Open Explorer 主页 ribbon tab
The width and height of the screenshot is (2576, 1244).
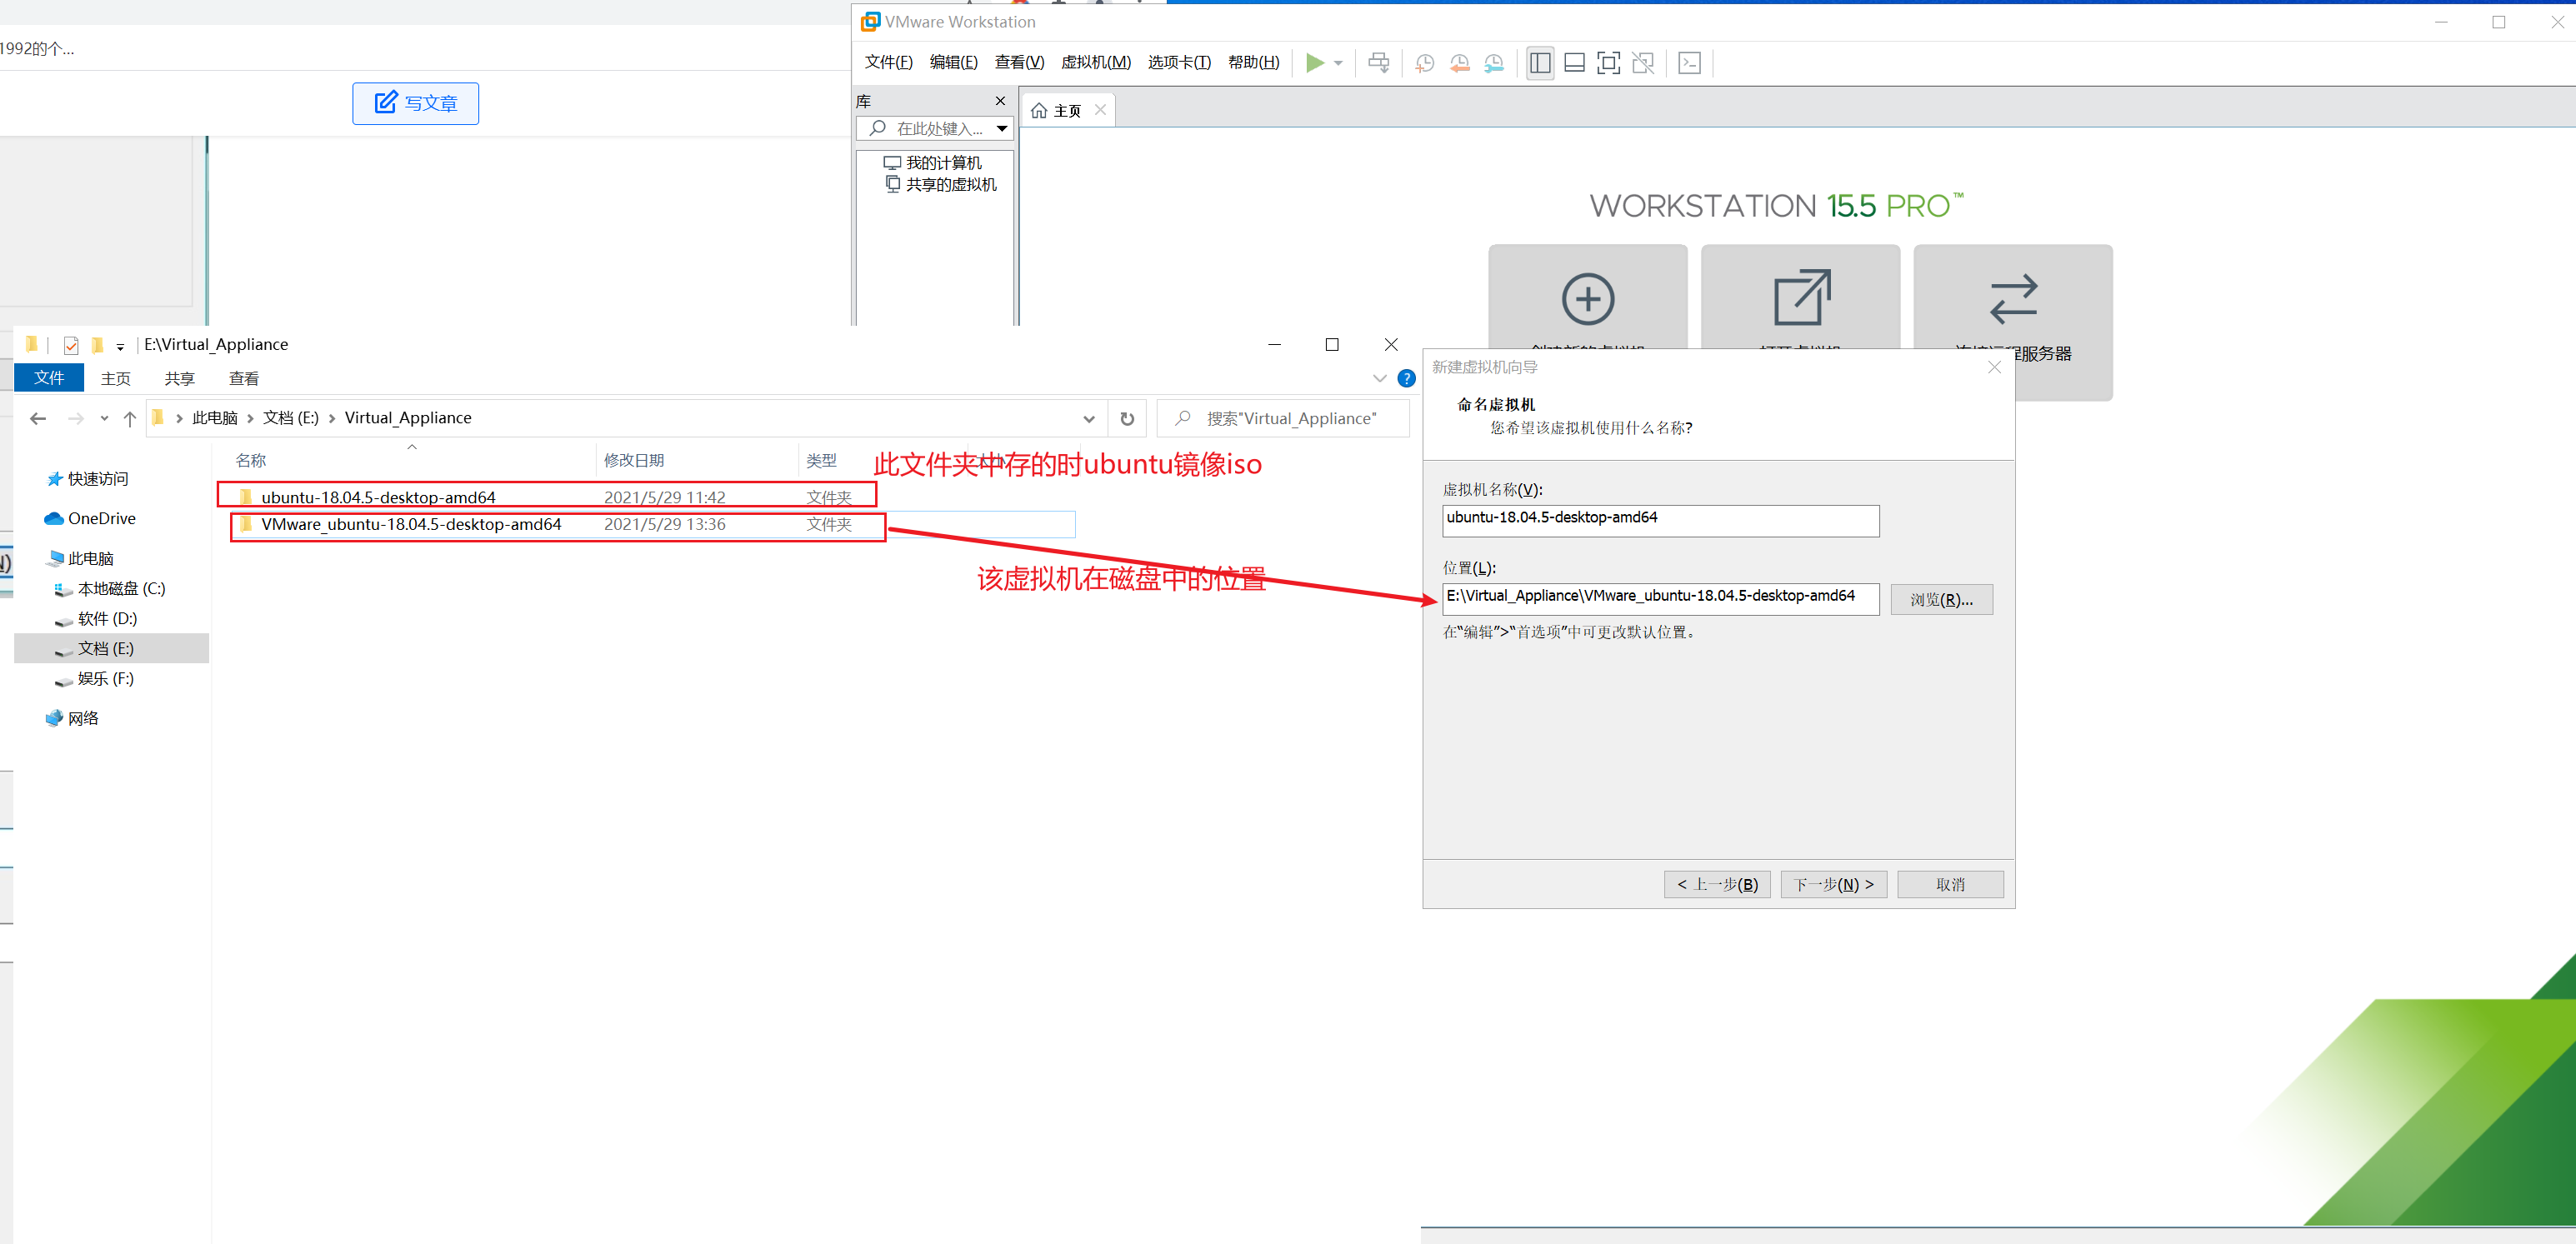coord(116,378)
